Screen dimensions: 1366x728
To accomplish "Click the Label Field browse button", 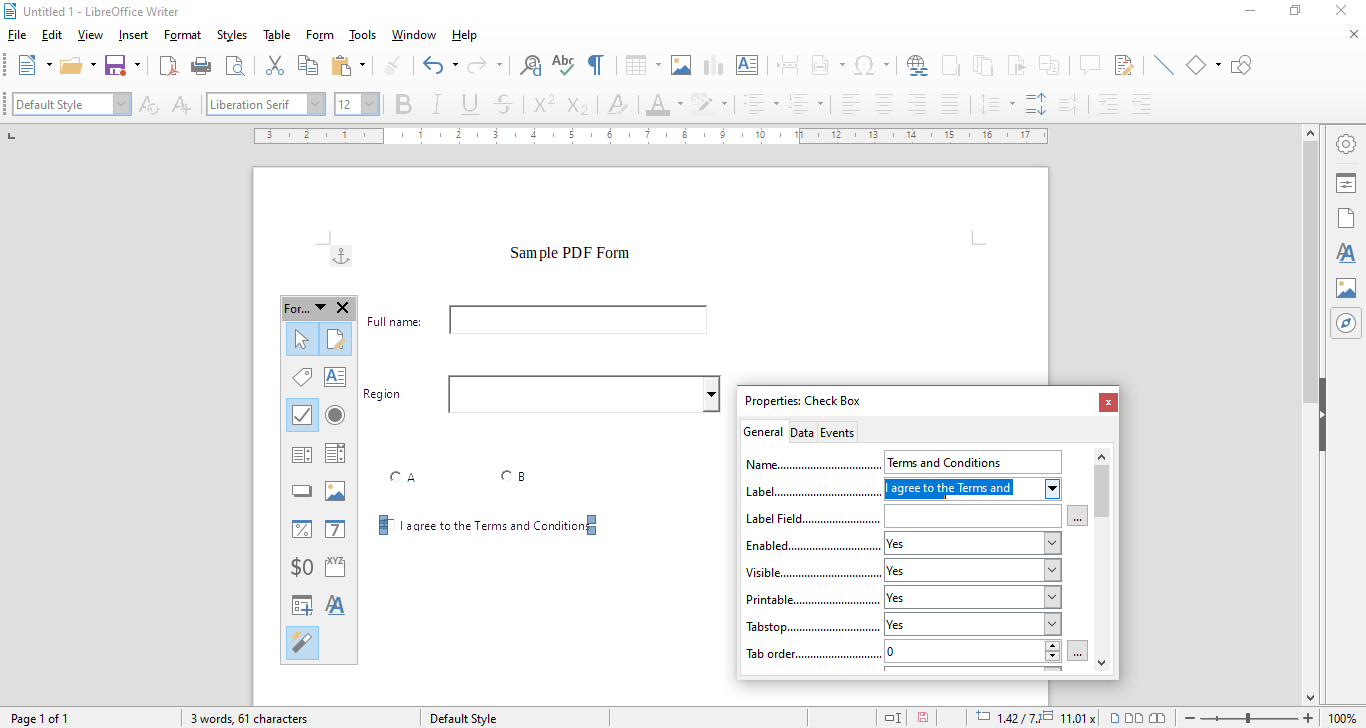I will [1077, 515].
